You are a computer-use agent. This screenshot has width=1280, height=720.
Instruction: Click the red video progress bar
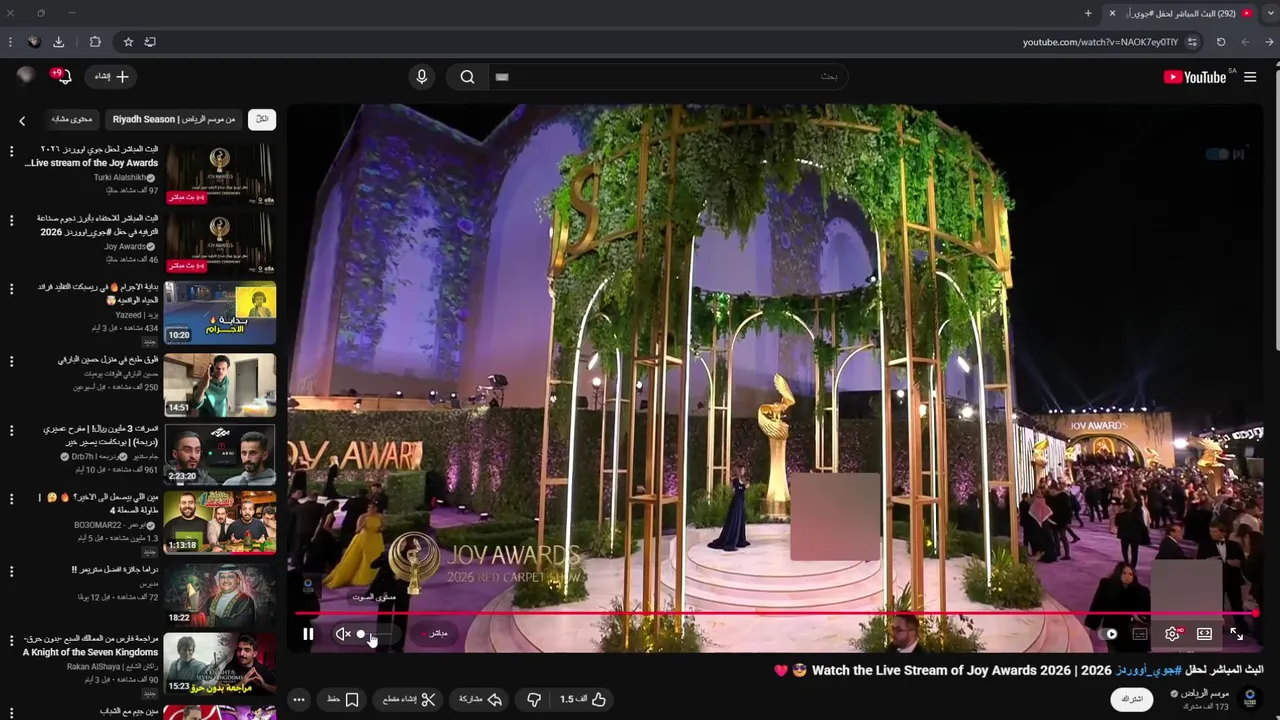coord(775,613)
